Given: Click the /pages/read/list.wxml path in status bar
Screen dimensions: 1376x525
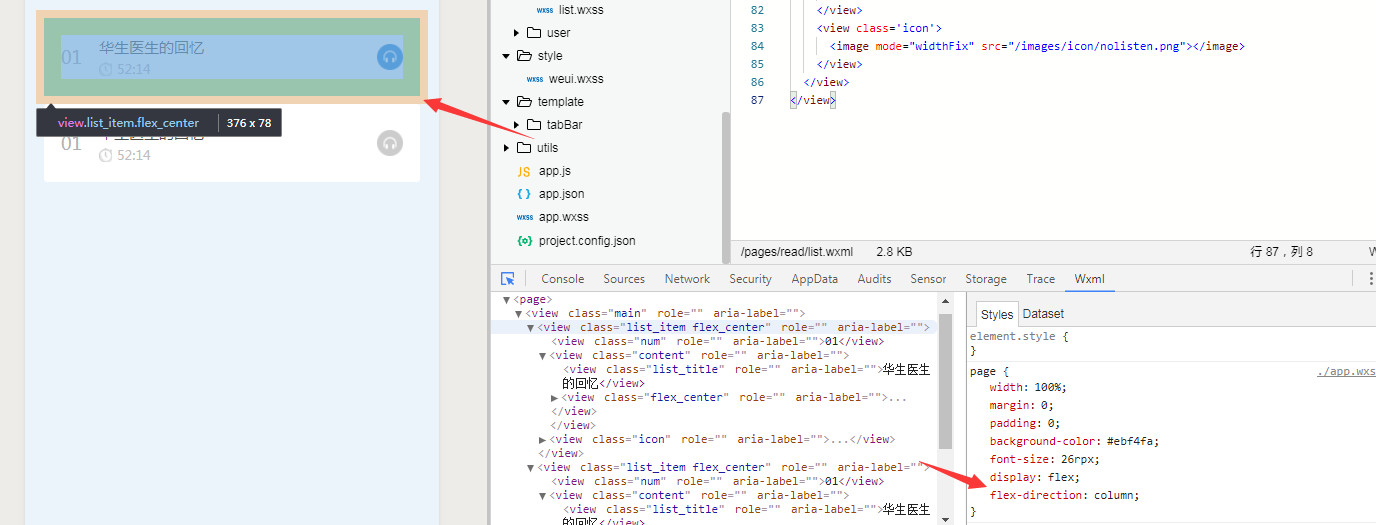Looking at the screenshot, I should coord(797,252).
